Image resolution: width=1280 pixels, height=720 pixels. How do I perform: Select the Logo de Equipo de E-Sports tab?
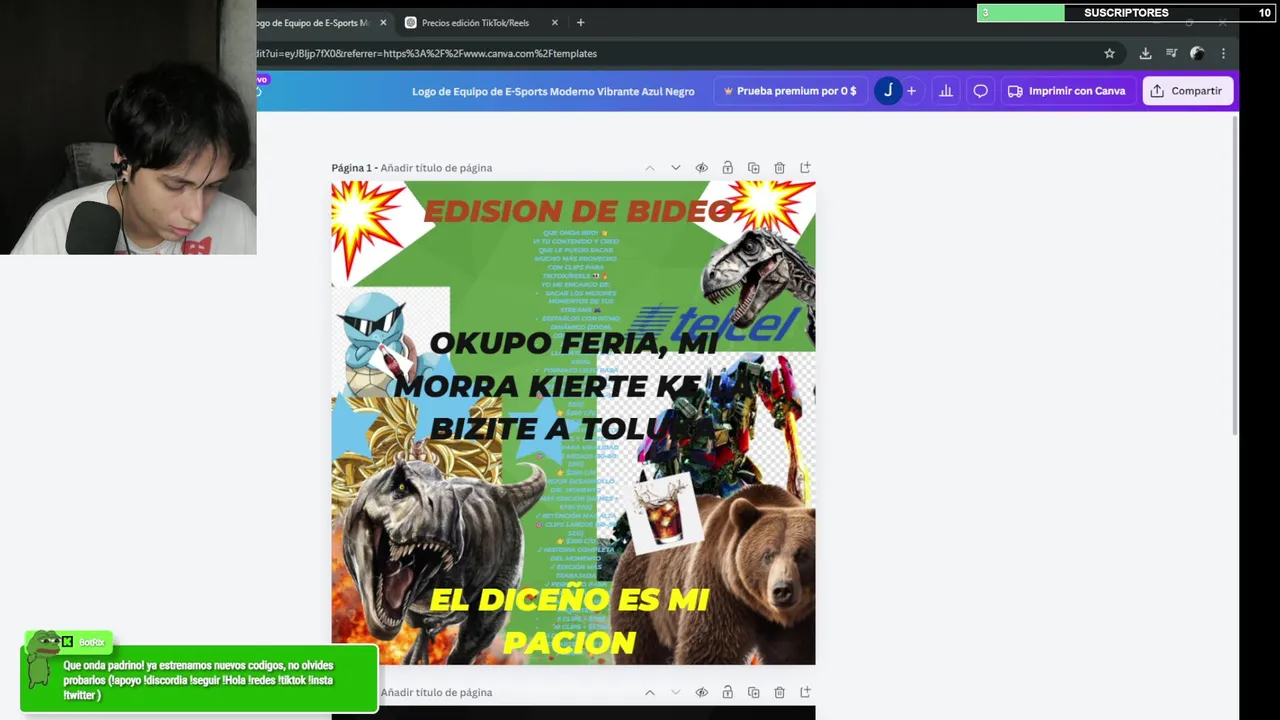point(312,23)
